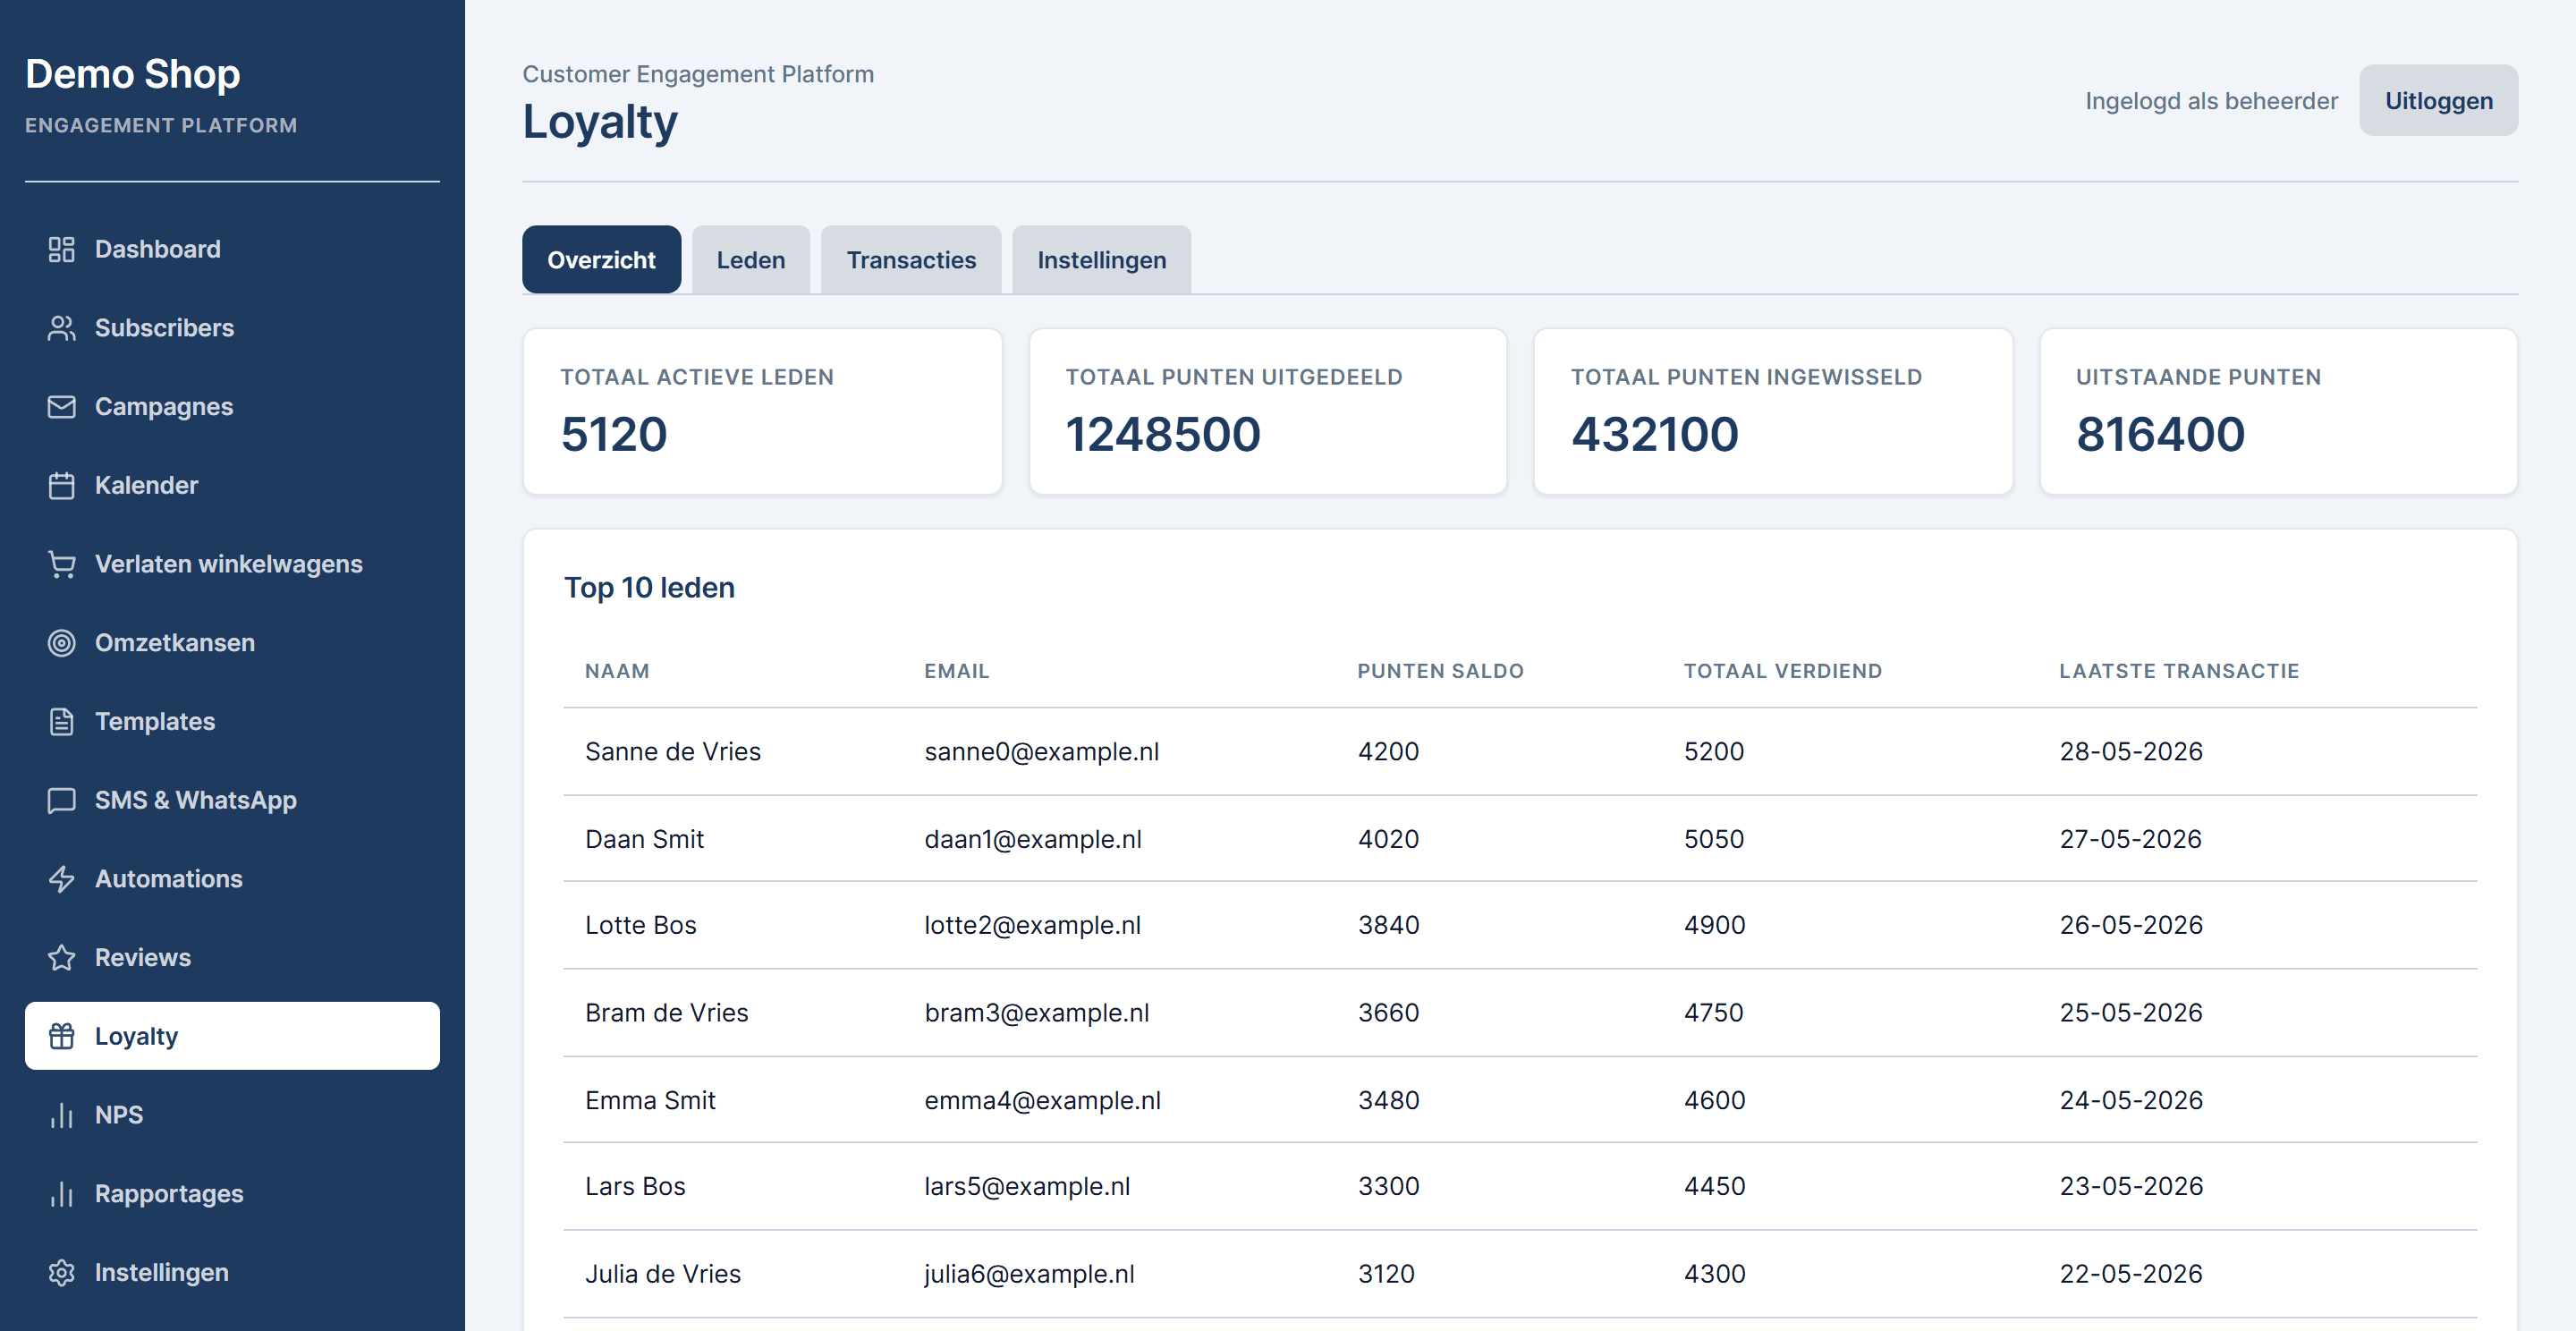2576x1331 pixels.
Task: Click Ingelogd als beheerder text
Action: coord(2211,101)
